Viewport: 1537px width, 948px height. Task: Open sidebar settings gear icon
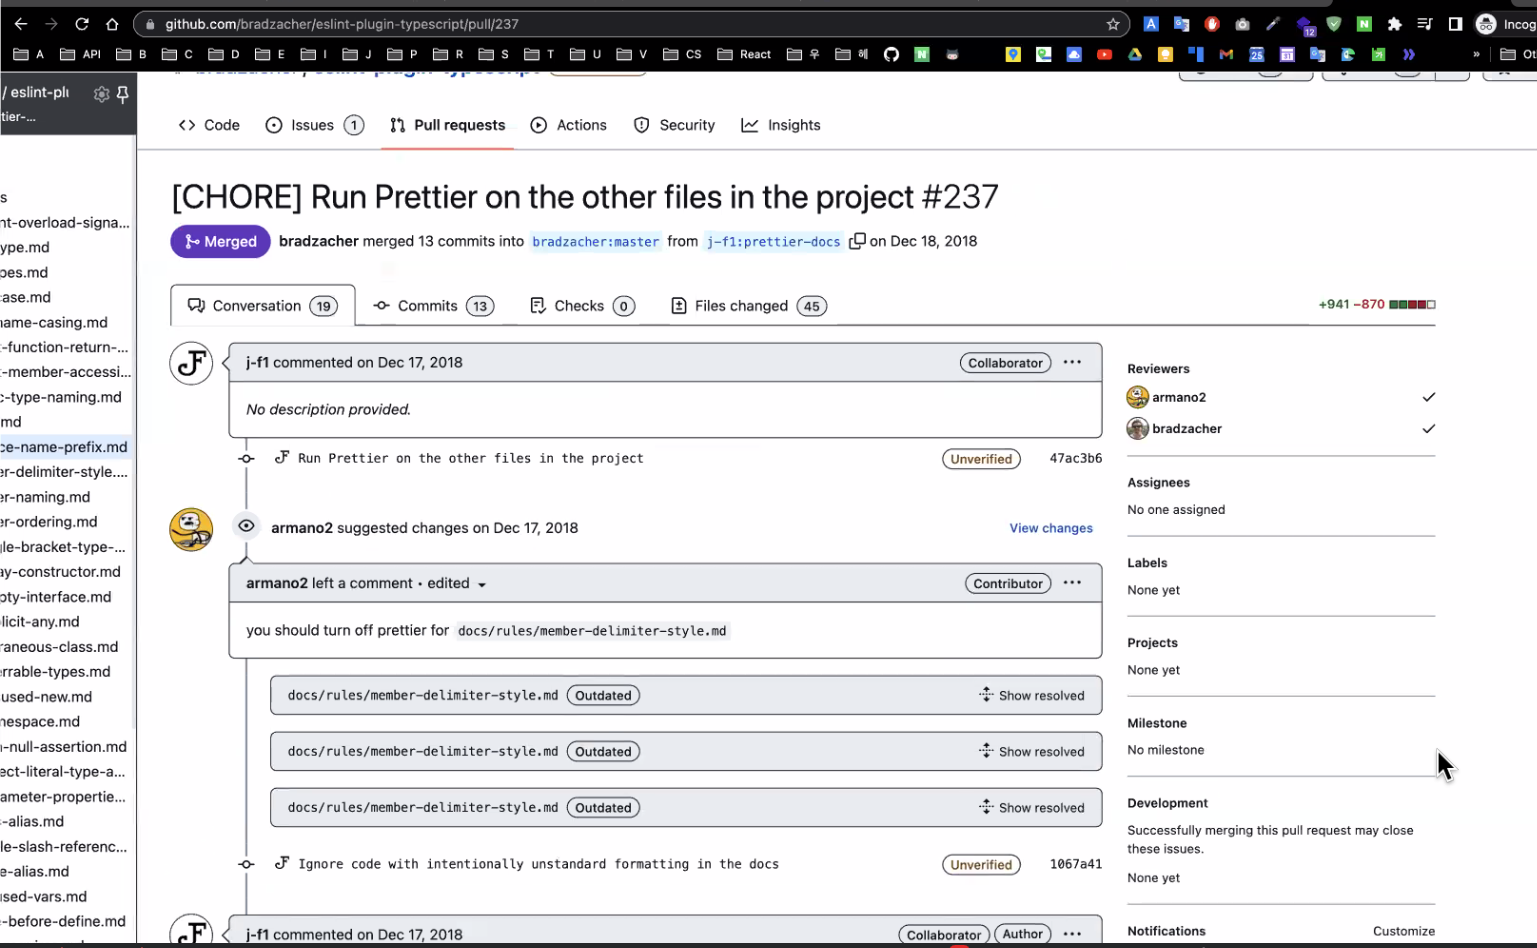click(x=101, y=94)
